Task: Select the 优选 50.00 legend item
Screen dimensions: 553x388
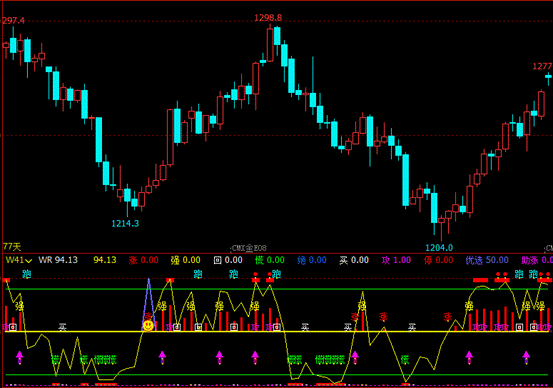Action: 487,260
